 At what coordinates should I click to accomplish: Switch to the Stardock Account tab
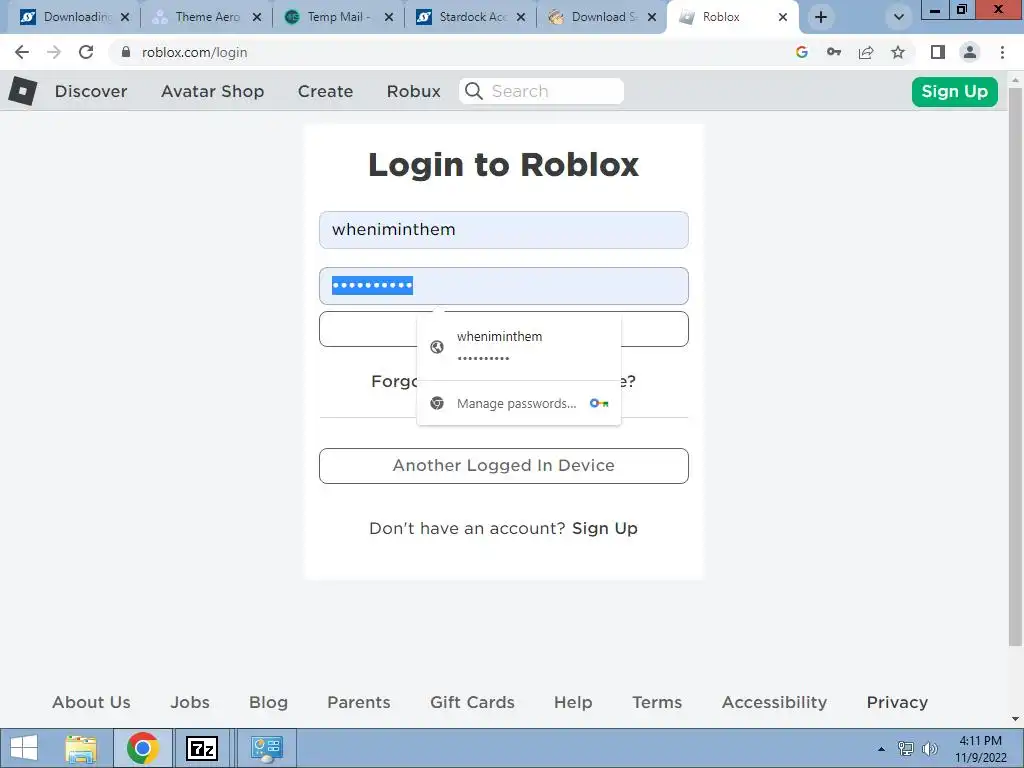(x=470, y=17)
